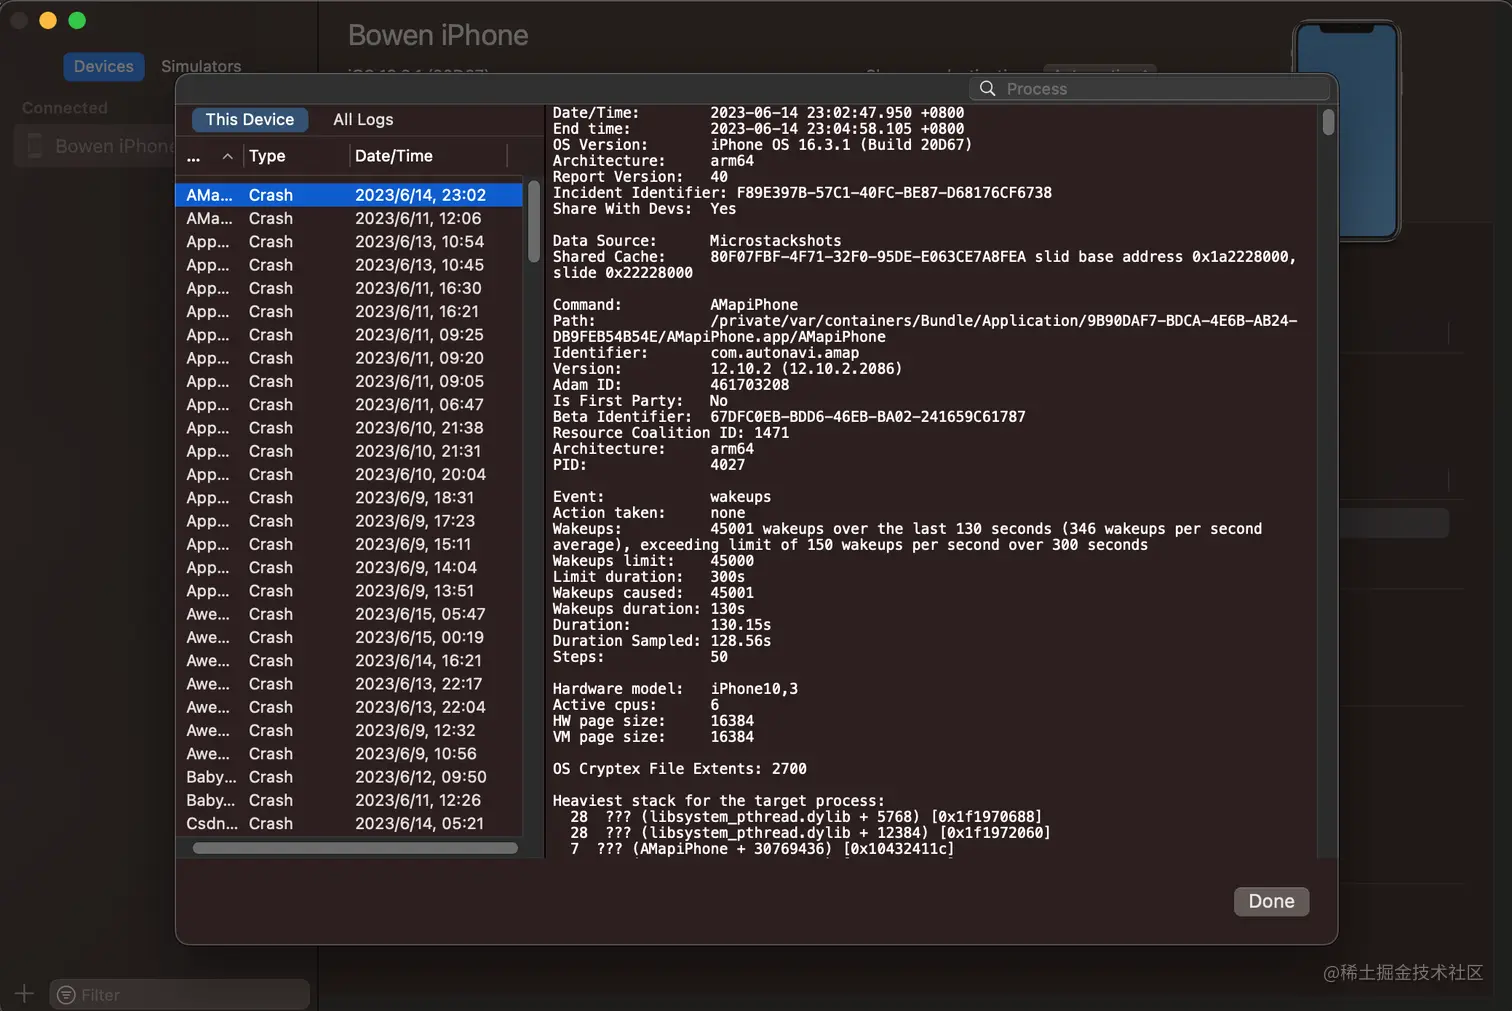Select crash log dated 2023/6/9, 17:23

click(349, 520)
